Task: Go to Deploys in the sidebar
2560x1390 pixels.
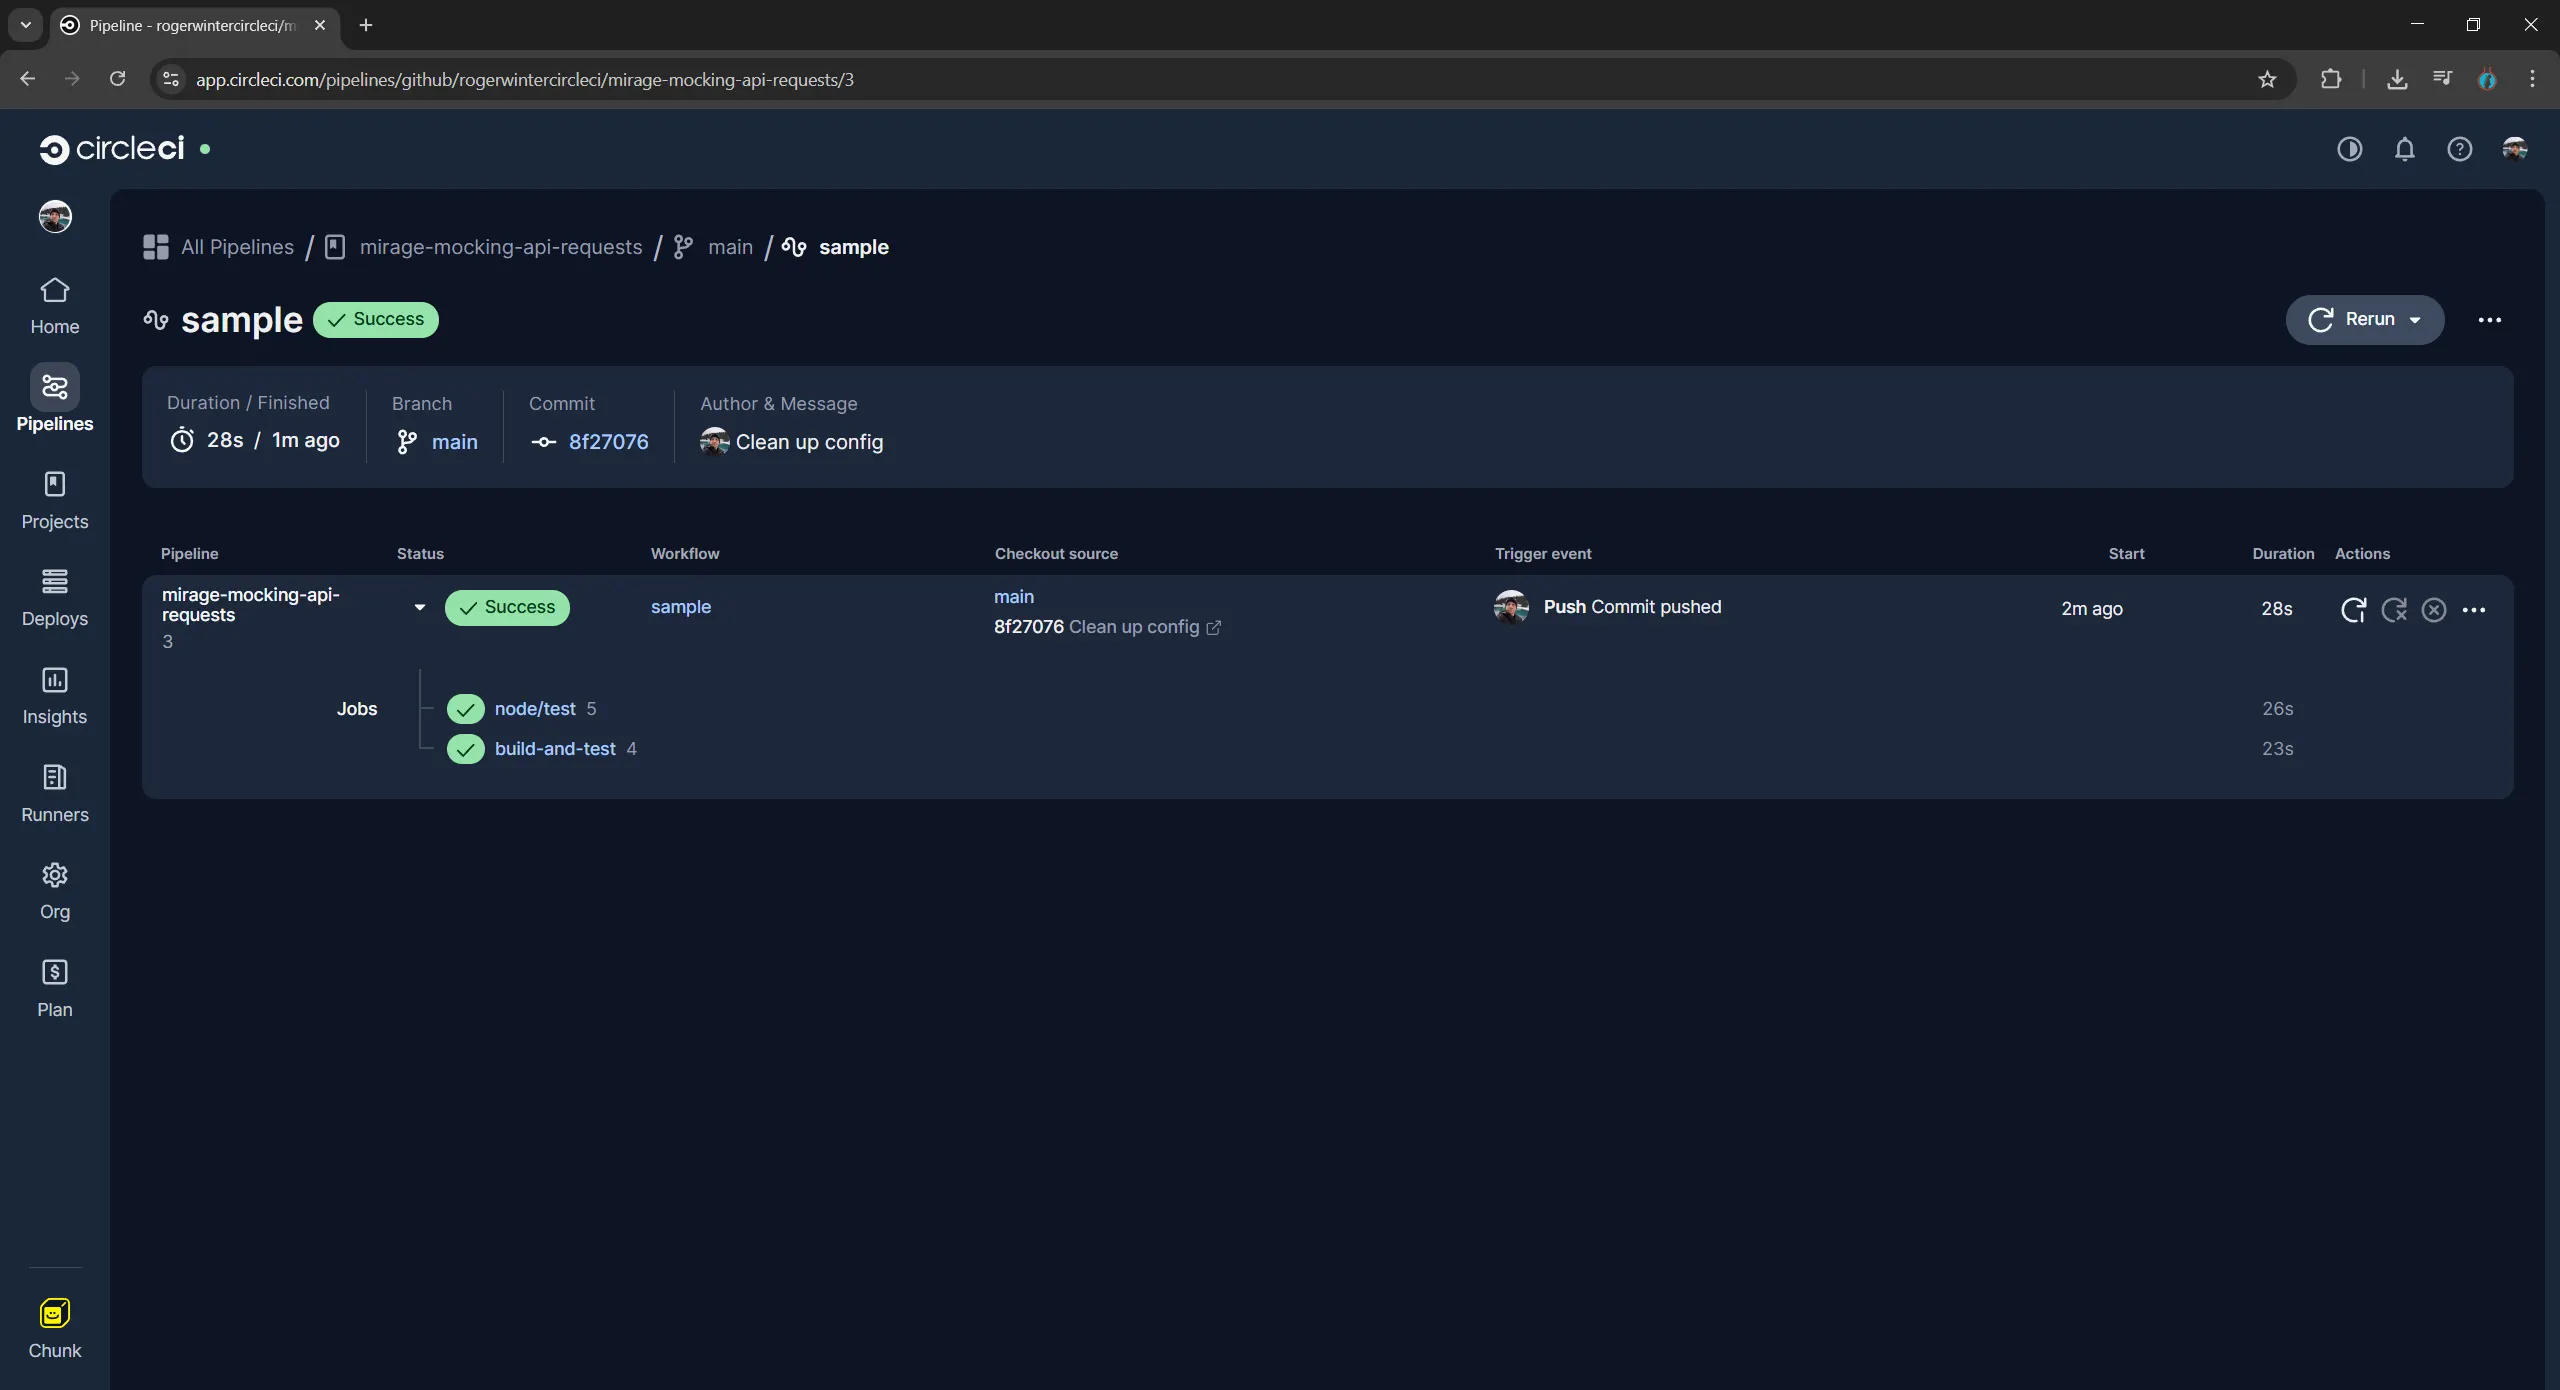Action: (55, 598)
